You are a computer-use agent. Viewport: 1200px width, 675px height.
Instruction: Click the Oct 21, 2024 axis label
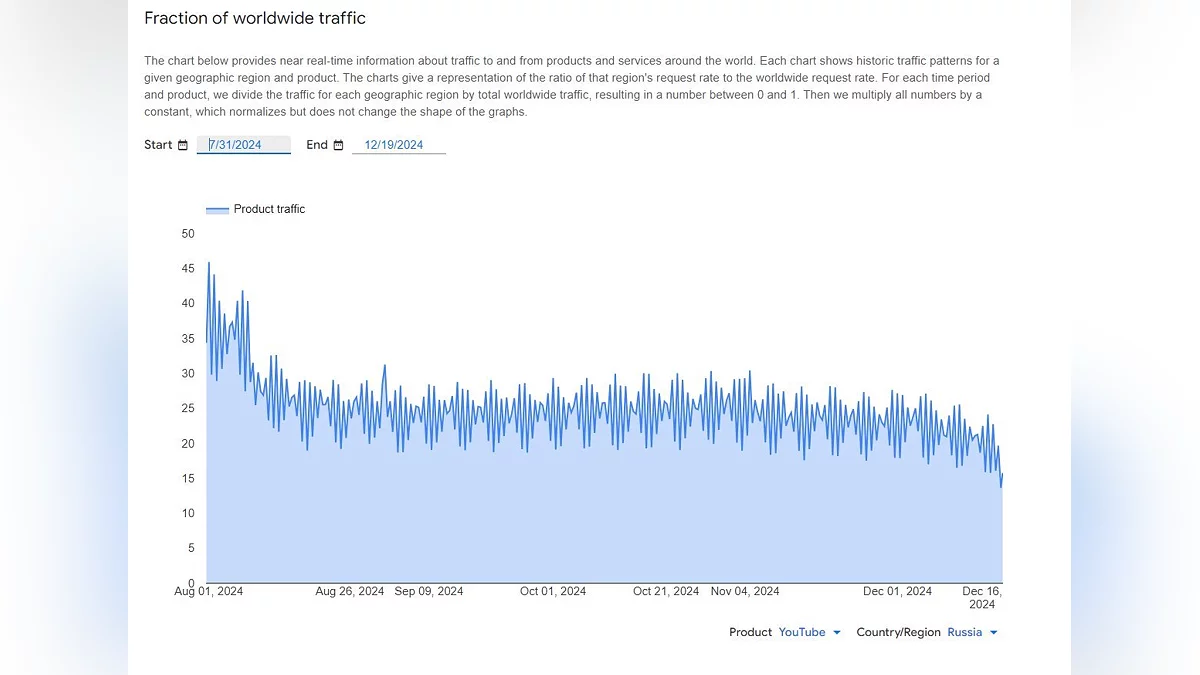coord(666,591)
